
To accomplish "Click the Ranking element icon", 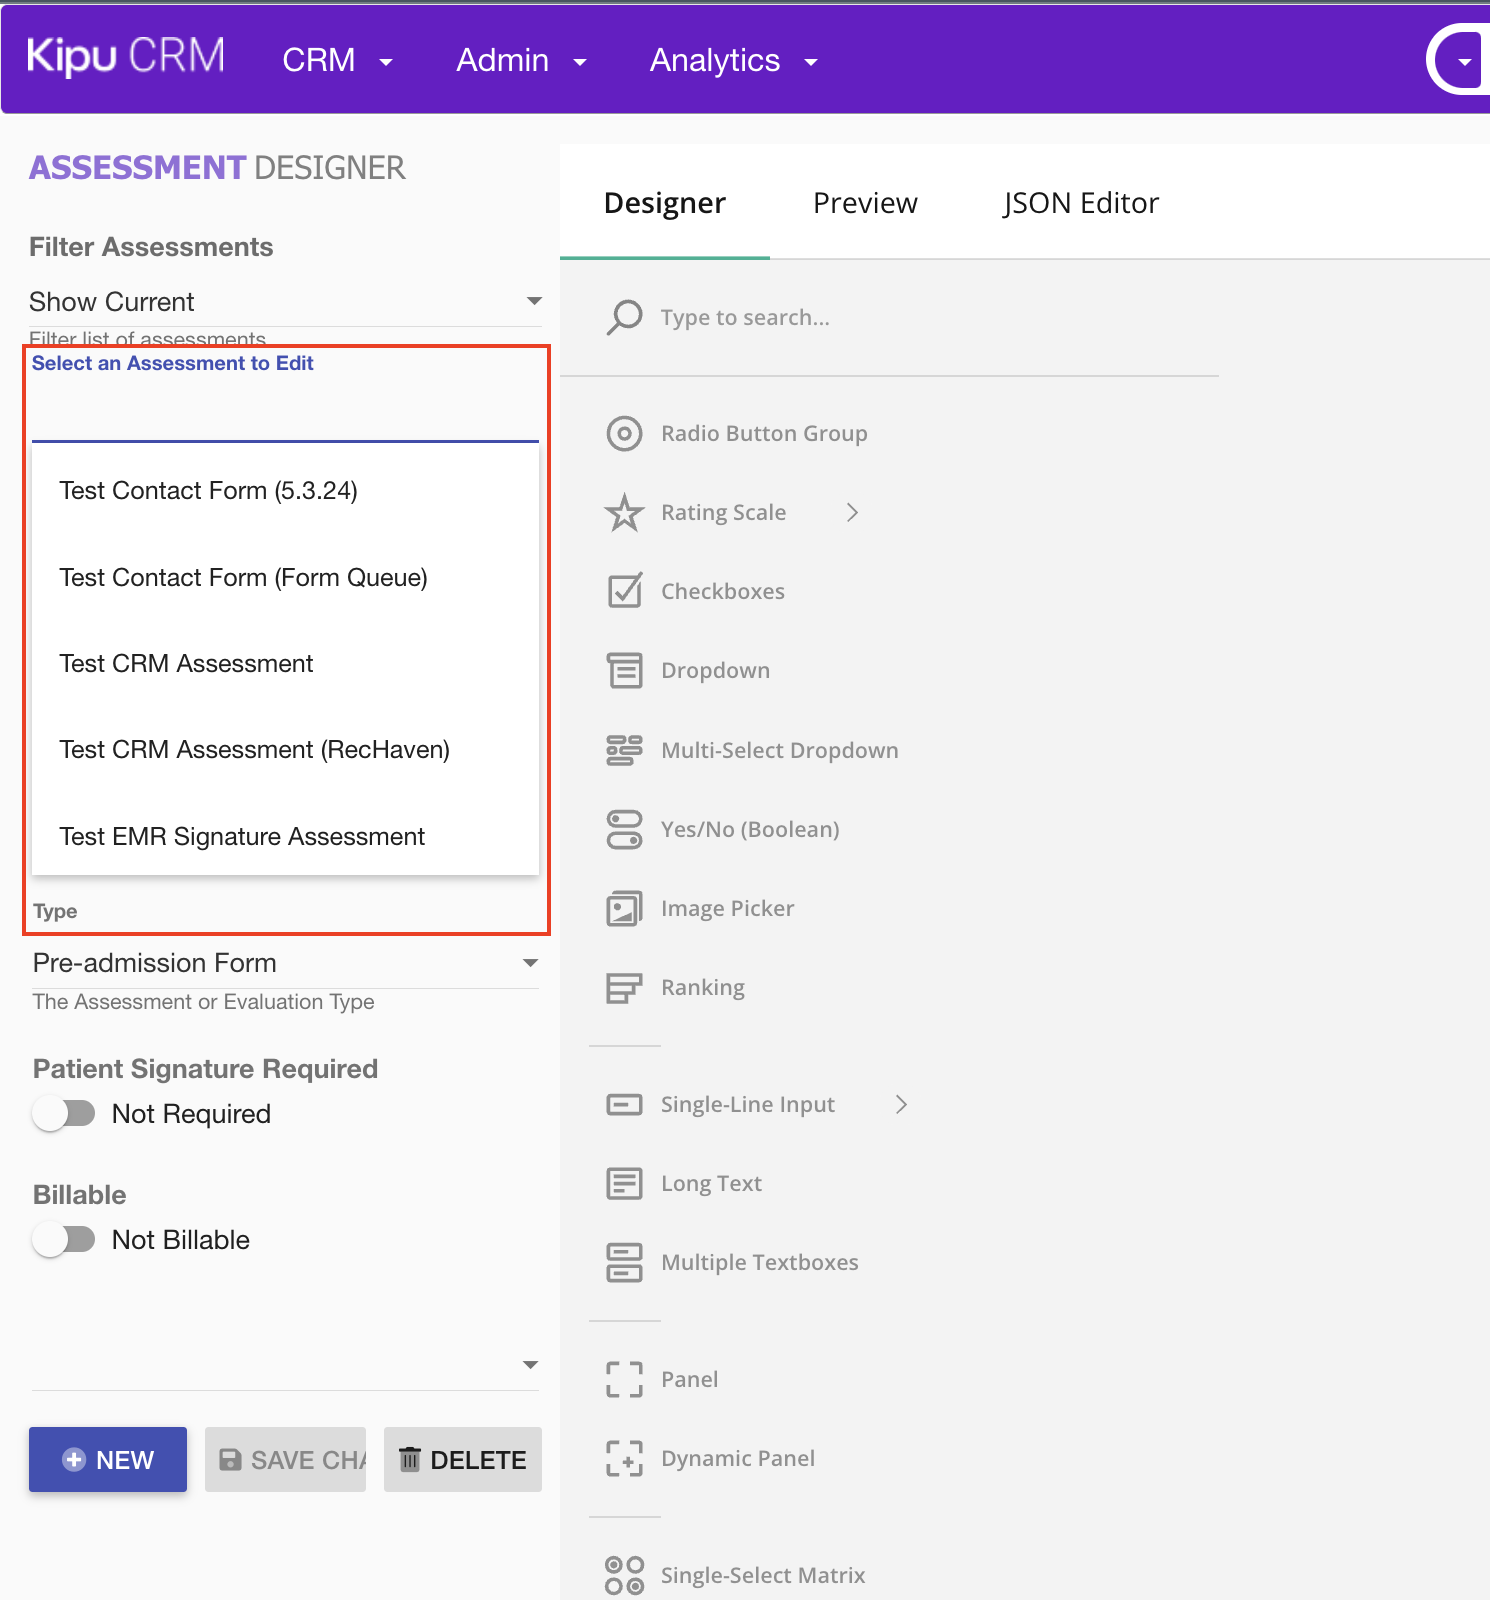I will (624, 988).
